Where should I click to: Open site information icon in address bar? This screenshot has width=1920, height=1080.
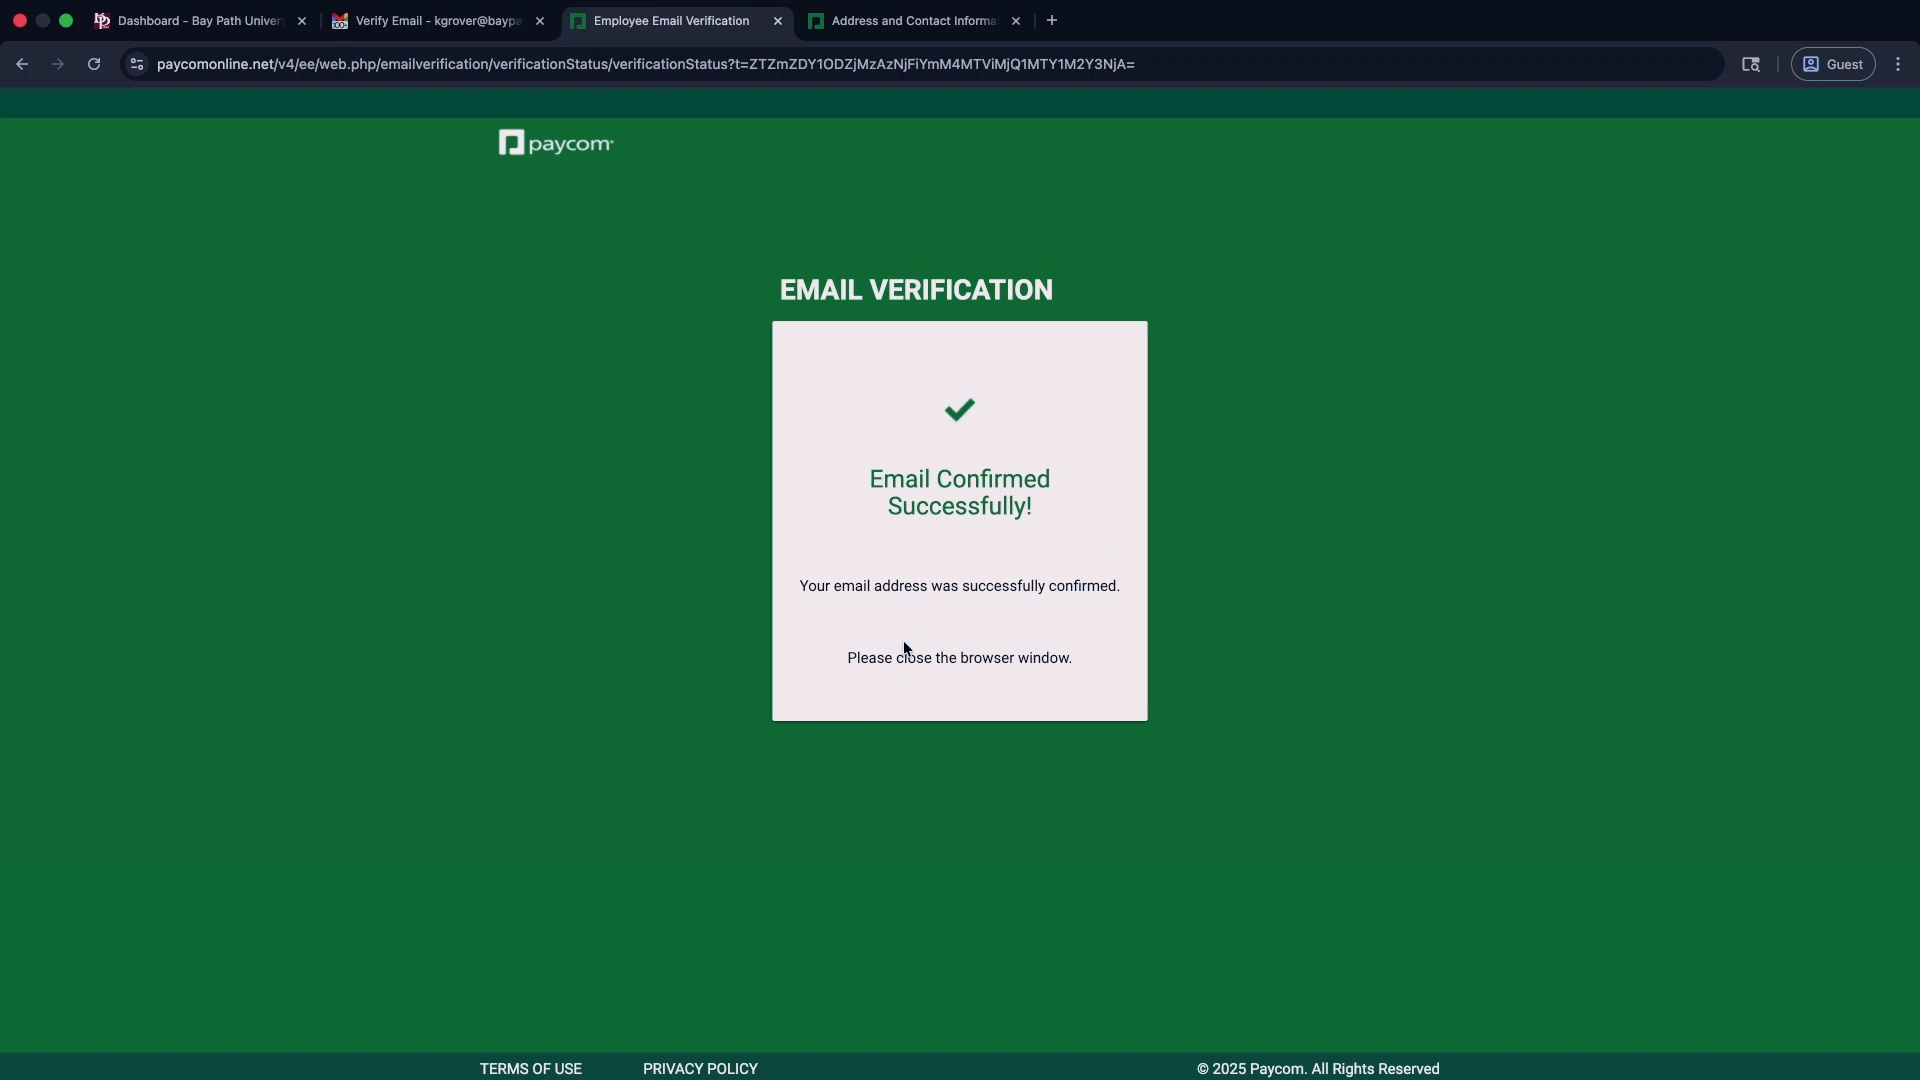pos(137,64)
